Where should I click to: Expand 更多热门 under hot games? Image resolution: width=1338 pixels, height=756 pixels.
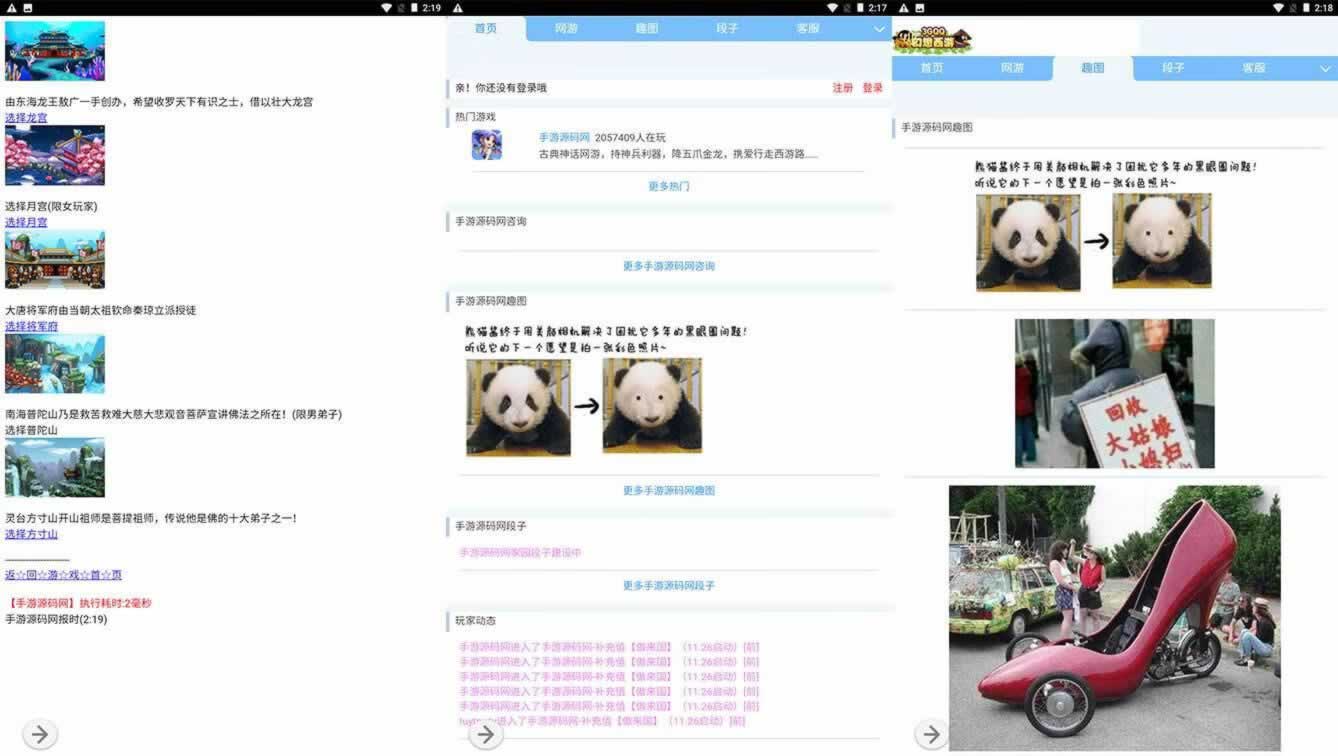point(668,186)
